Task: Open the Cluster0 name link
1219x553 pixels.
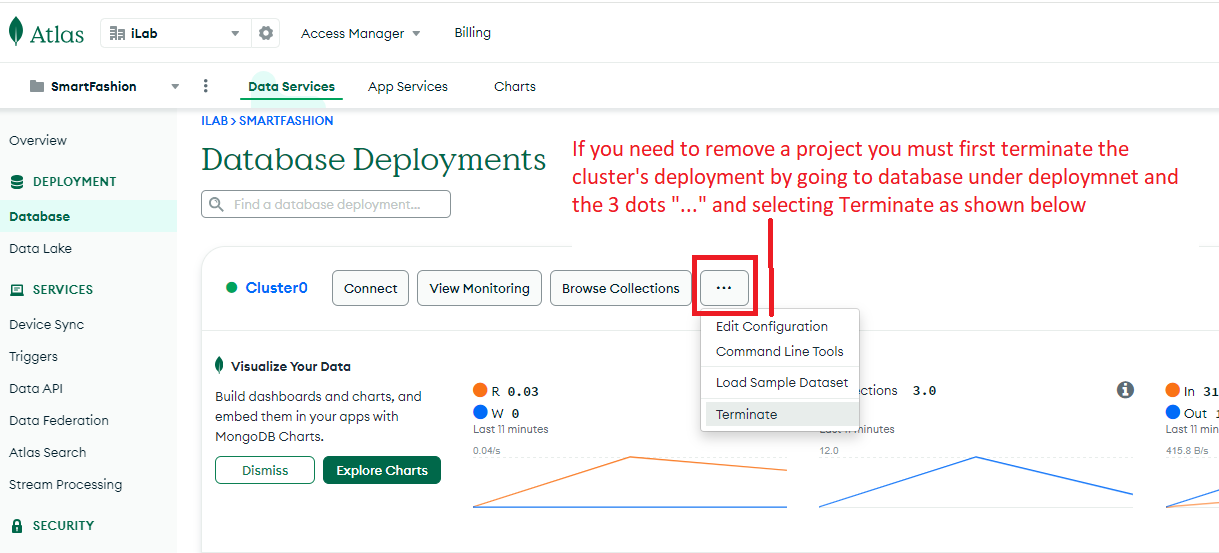Action: [276, 288]
